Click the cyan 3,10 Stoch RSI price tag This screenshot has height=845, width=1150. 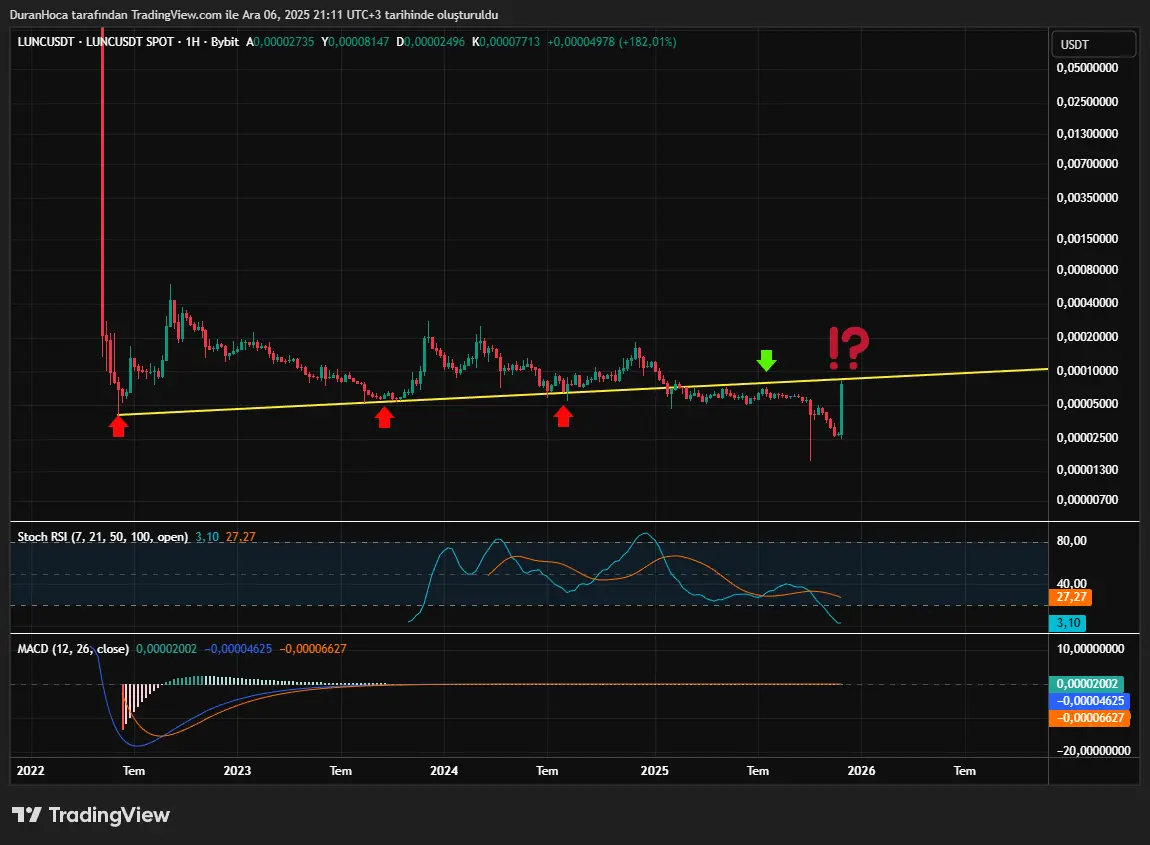(1068, 623)
